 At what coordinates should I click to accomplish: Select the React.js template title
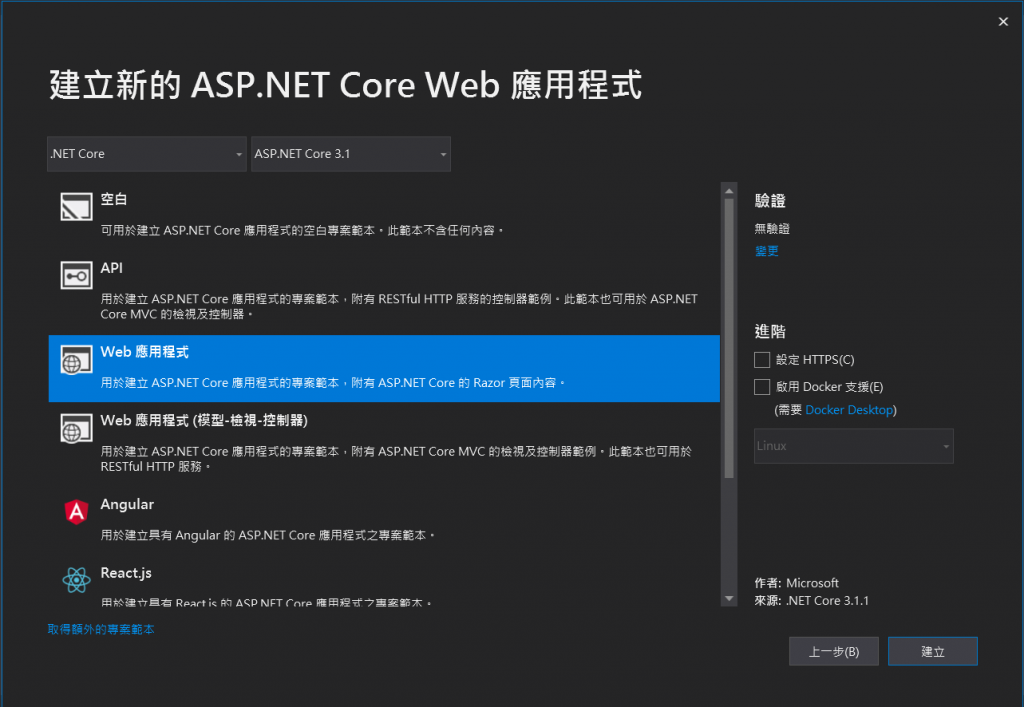[126, 573]
